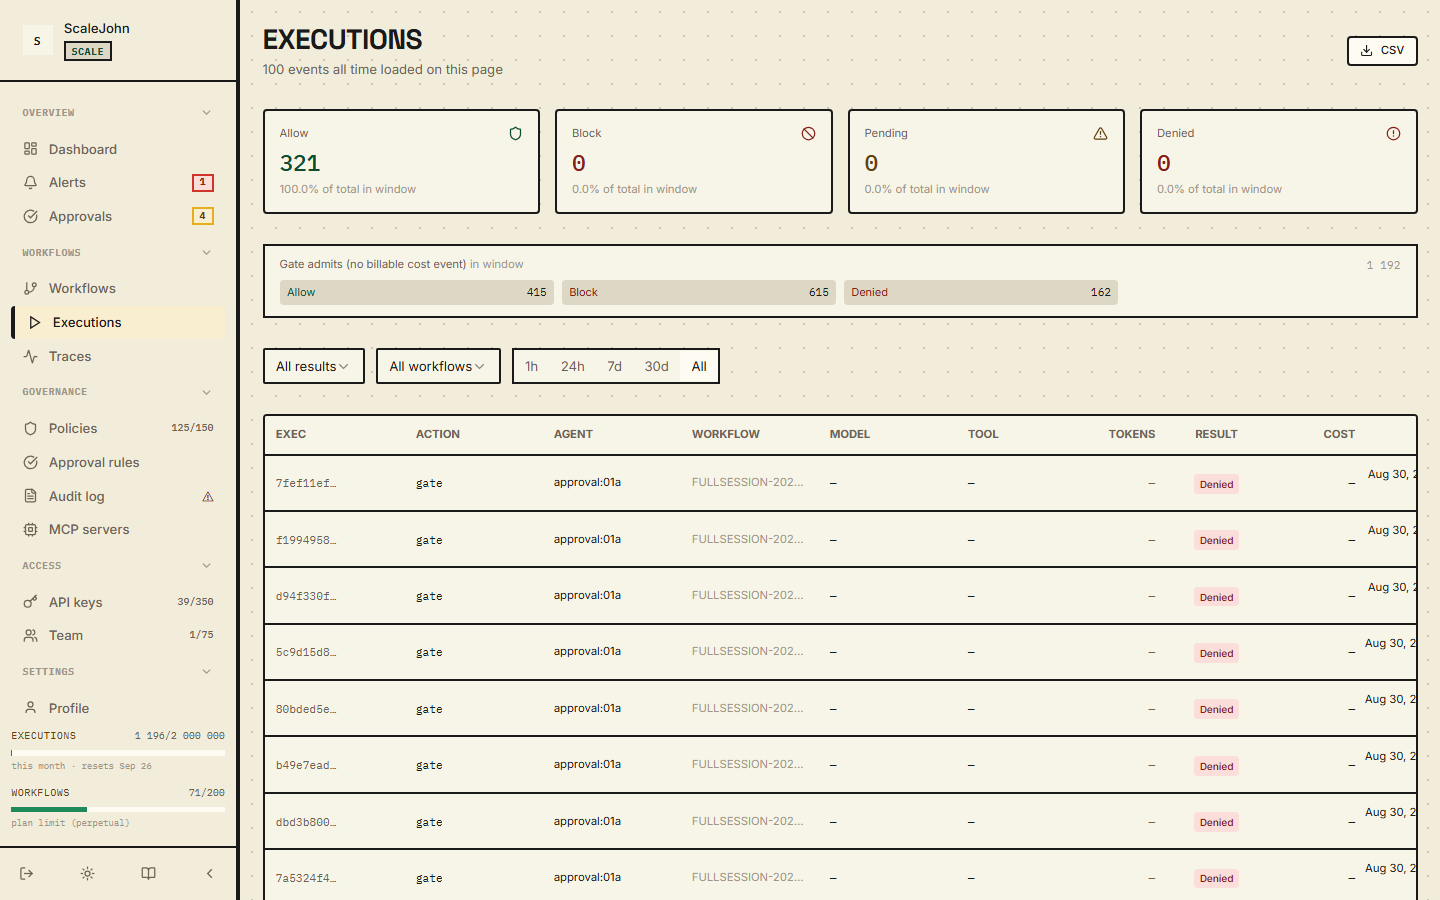Click the Denied 162 gate admits bar
The height and width of the screenshot is (900, 1440).
coord(981,292)
